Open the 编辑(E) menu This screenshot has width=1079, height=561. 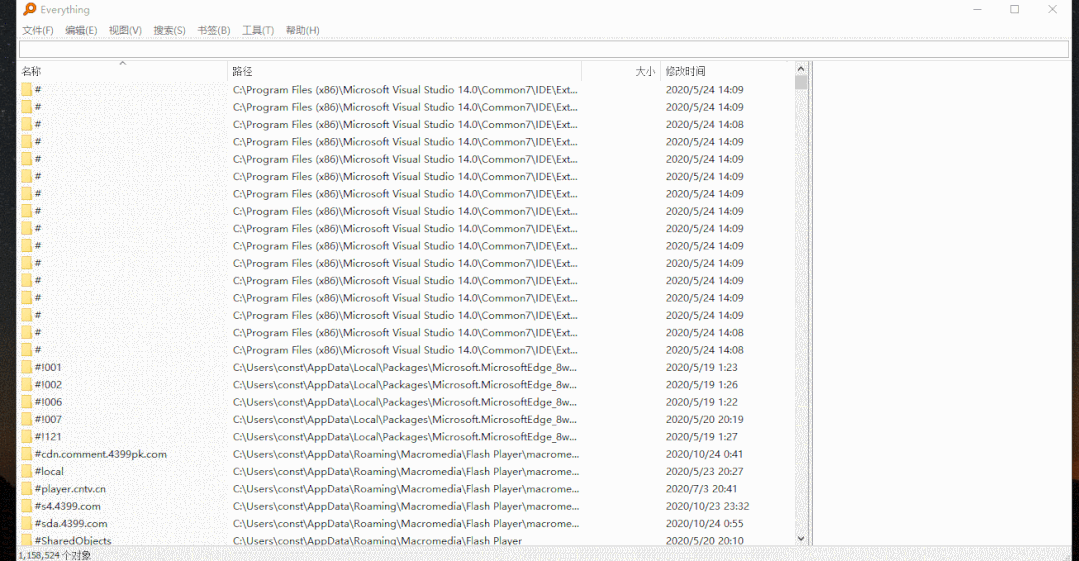click(81, 30)
